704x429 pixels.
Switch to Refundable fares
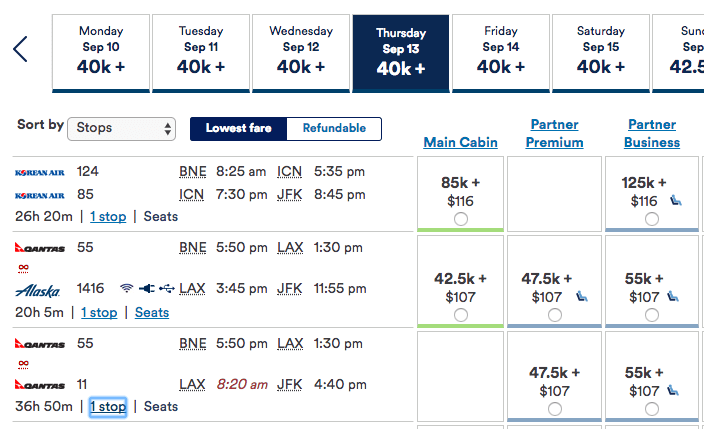(334, 128)
